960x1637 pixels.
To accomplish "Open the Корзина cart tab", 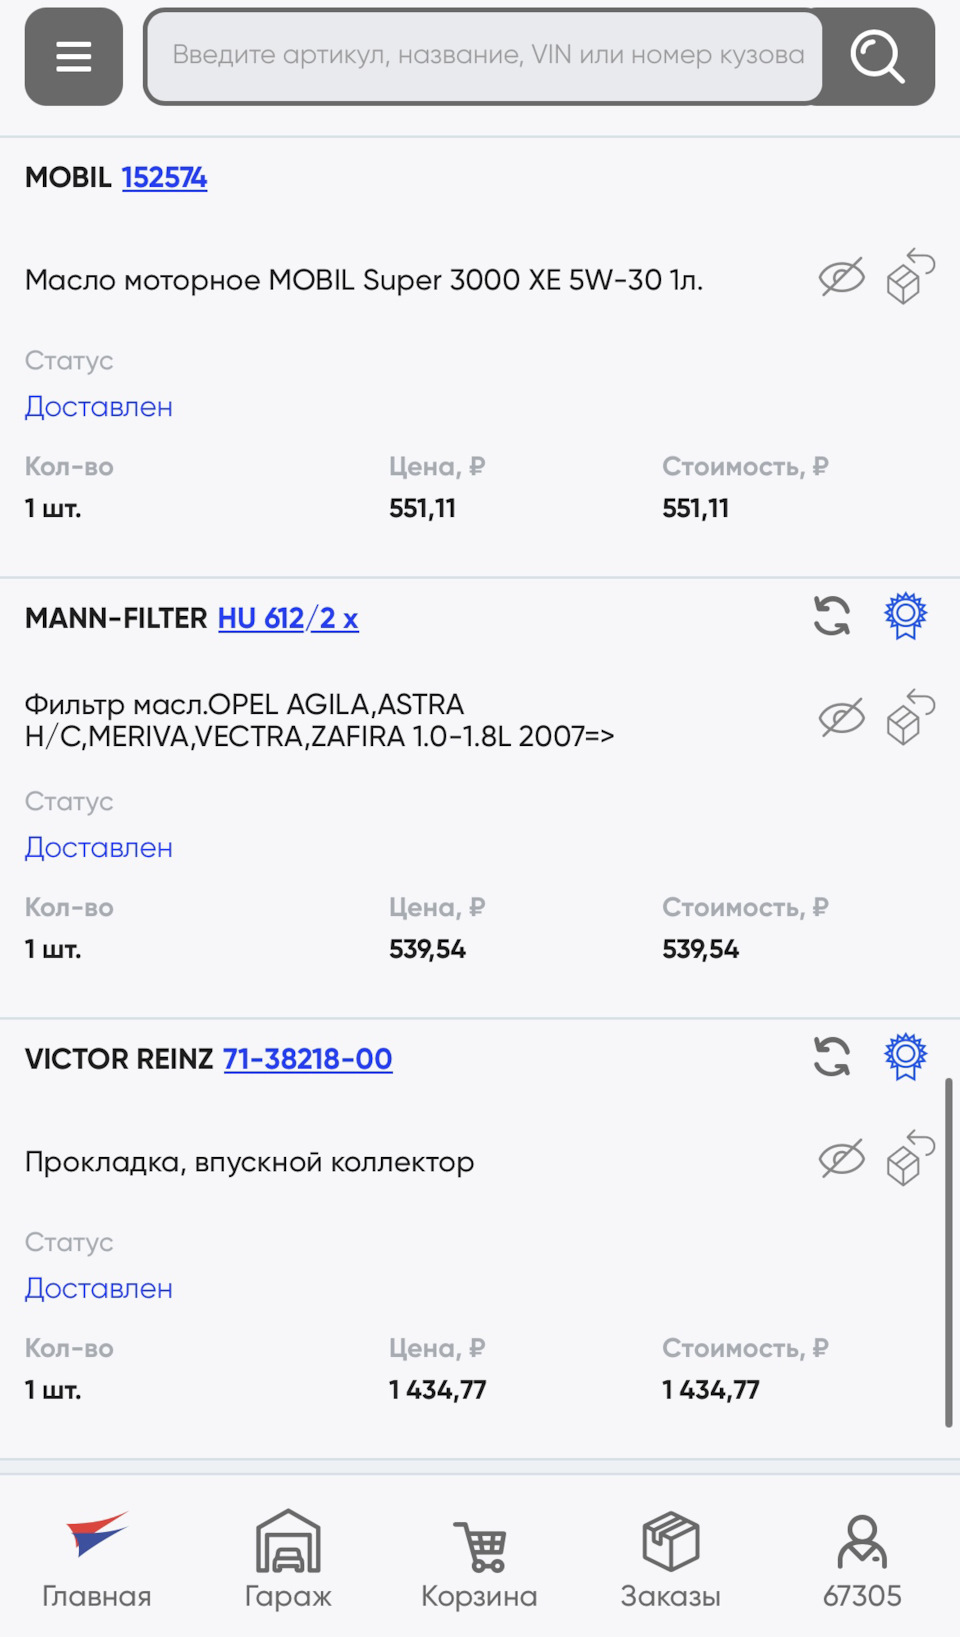I will point(479,1560).
